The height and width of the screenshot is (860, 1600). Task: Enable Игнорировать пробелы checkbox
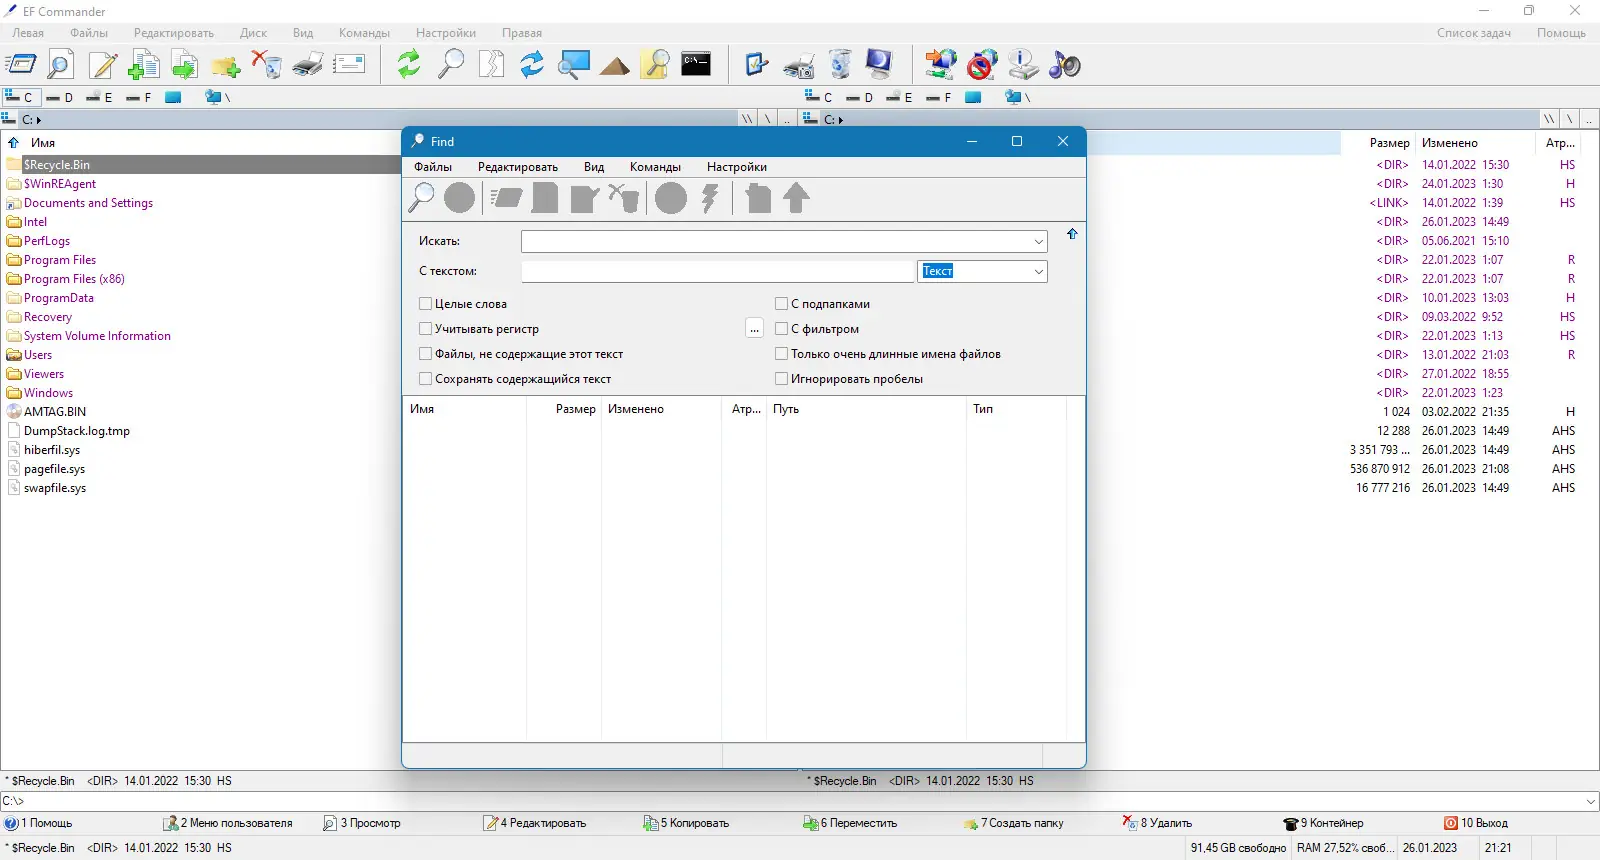click(782, 379)
